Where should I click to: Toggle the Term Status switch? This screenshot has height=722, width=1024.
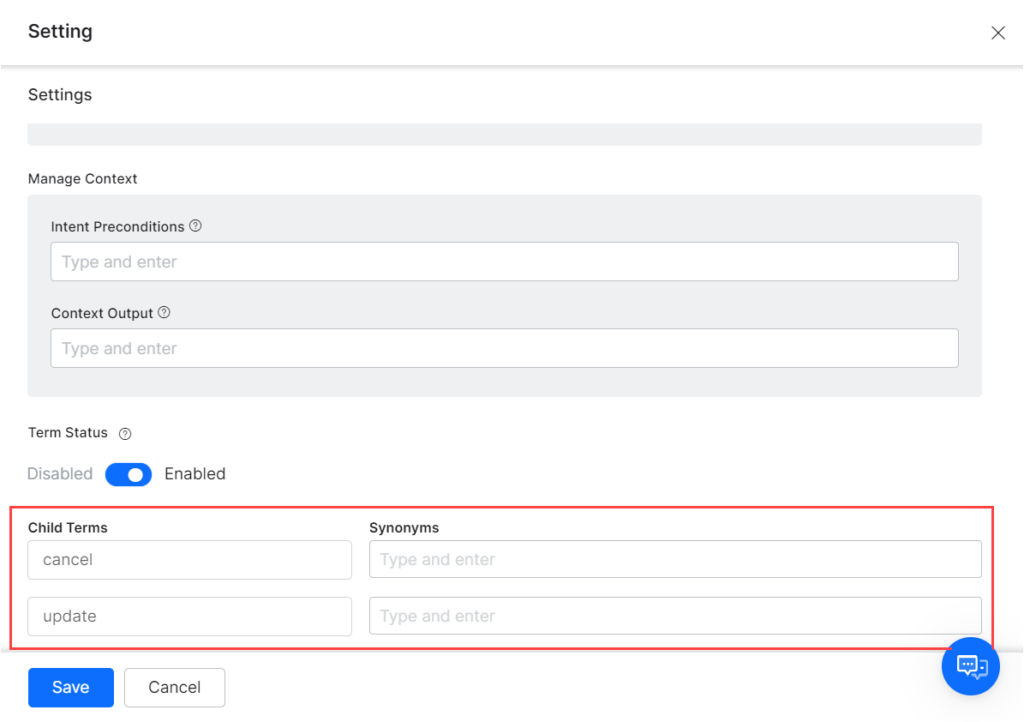(128, 474)
